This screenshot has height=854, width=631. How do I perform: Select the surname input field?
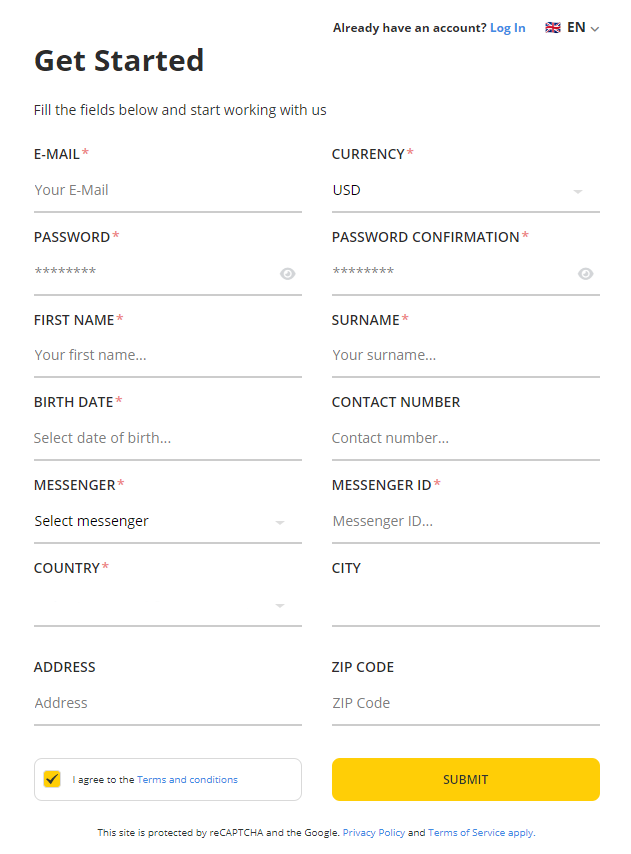465,355
